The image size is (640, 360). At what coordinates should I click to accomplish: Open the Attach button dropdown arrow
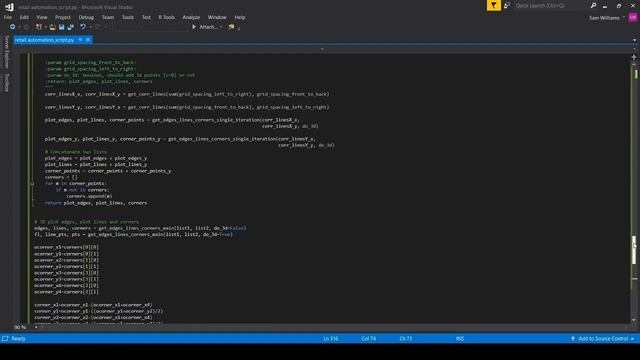(221, 27)
